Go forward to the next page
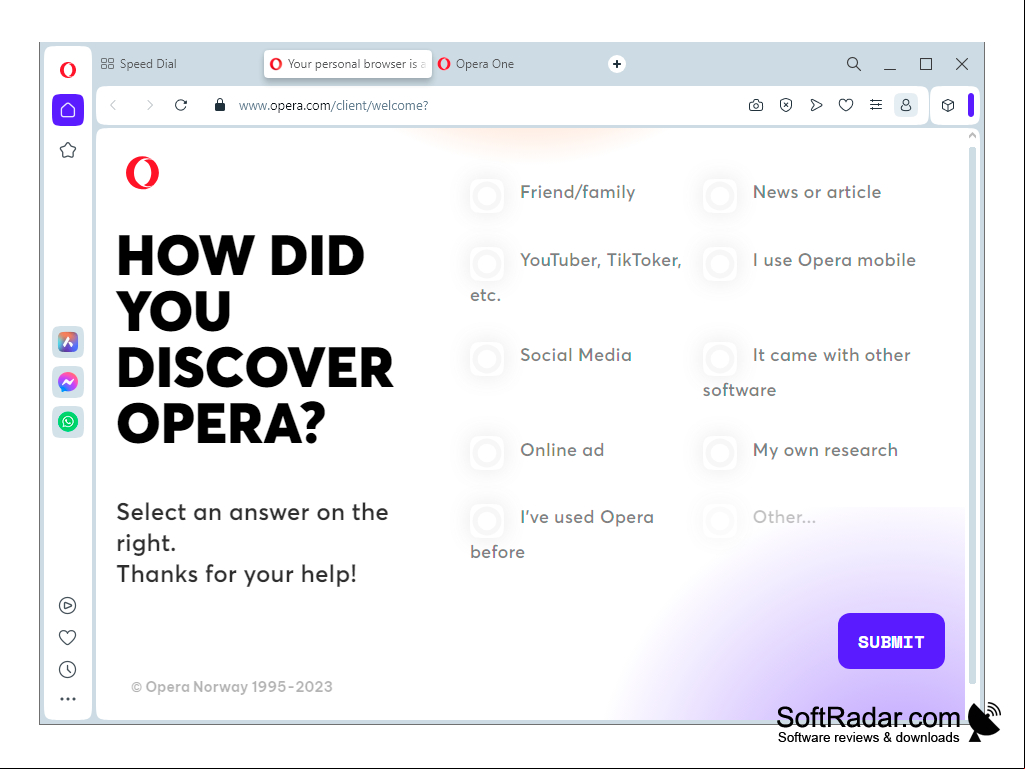1025x769 pixels. tap(150, 105)
